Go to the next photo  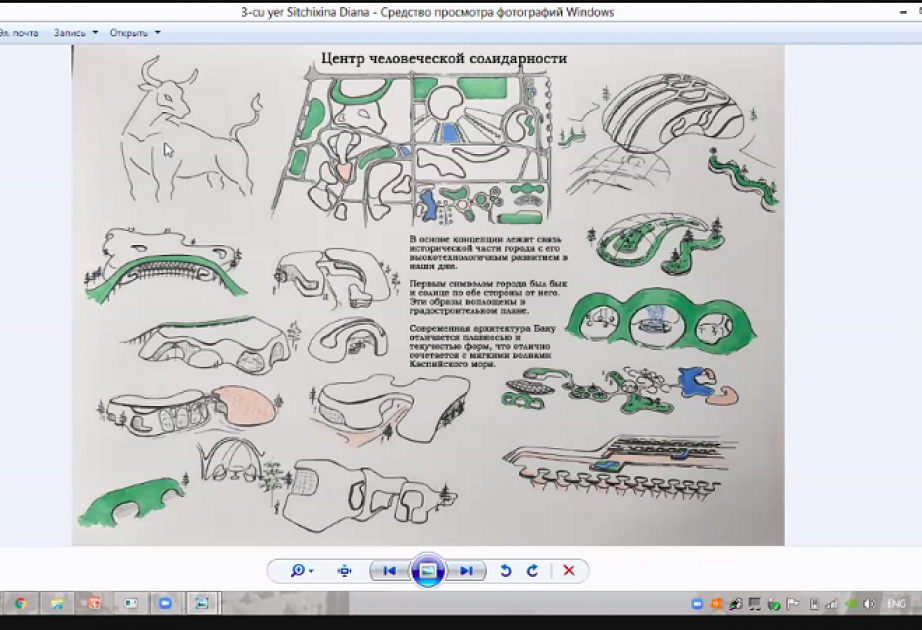[x=466, y=571]
